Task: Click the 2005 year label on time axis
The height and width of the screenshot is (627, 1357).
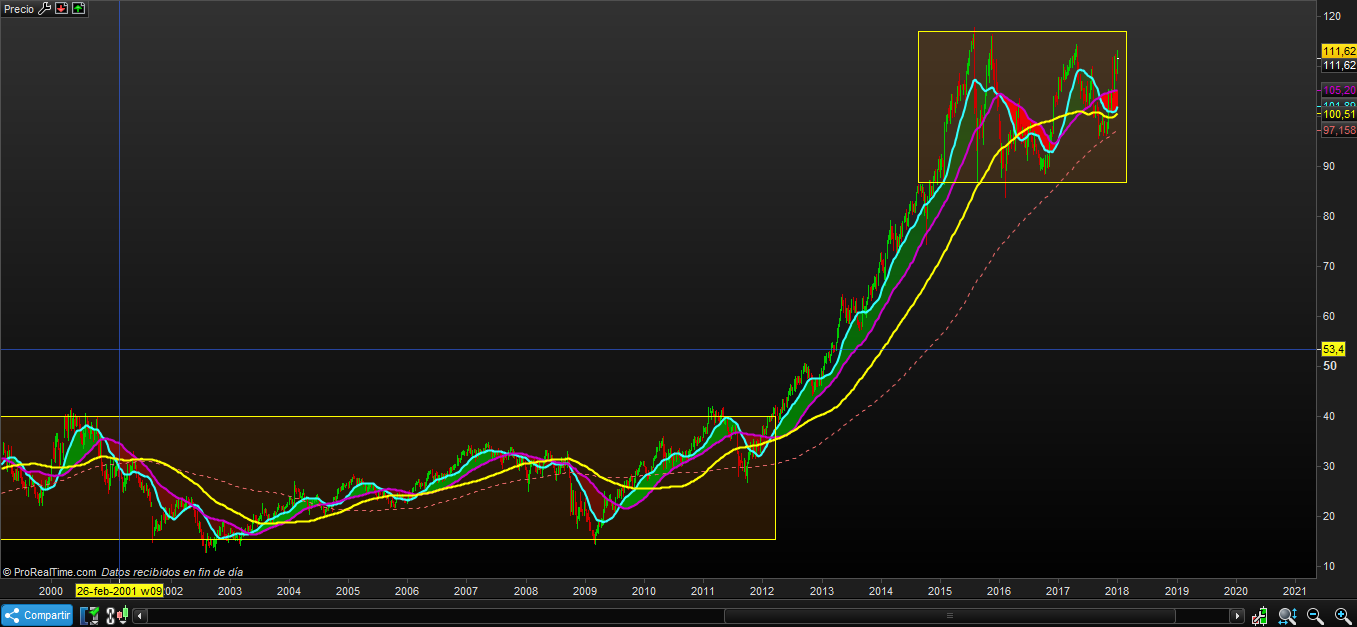Action: point(347,590)
